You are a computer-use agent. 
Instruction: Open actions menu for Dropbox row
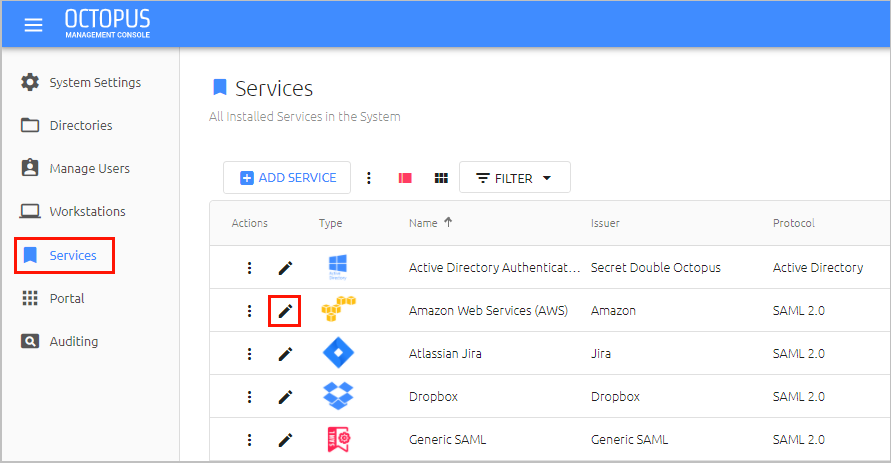pos(249,397)
